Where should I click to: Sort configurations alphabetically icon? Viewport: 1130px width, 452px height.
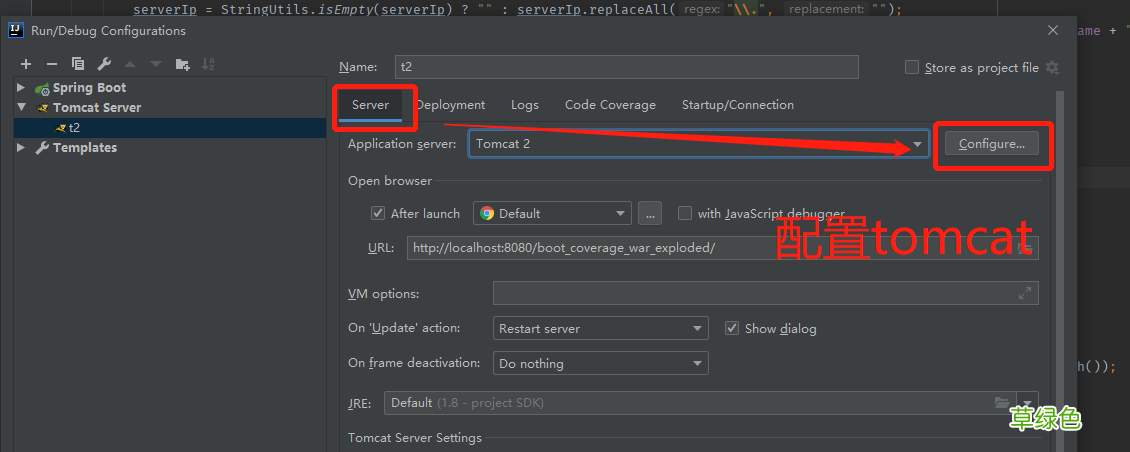point(208,64)
